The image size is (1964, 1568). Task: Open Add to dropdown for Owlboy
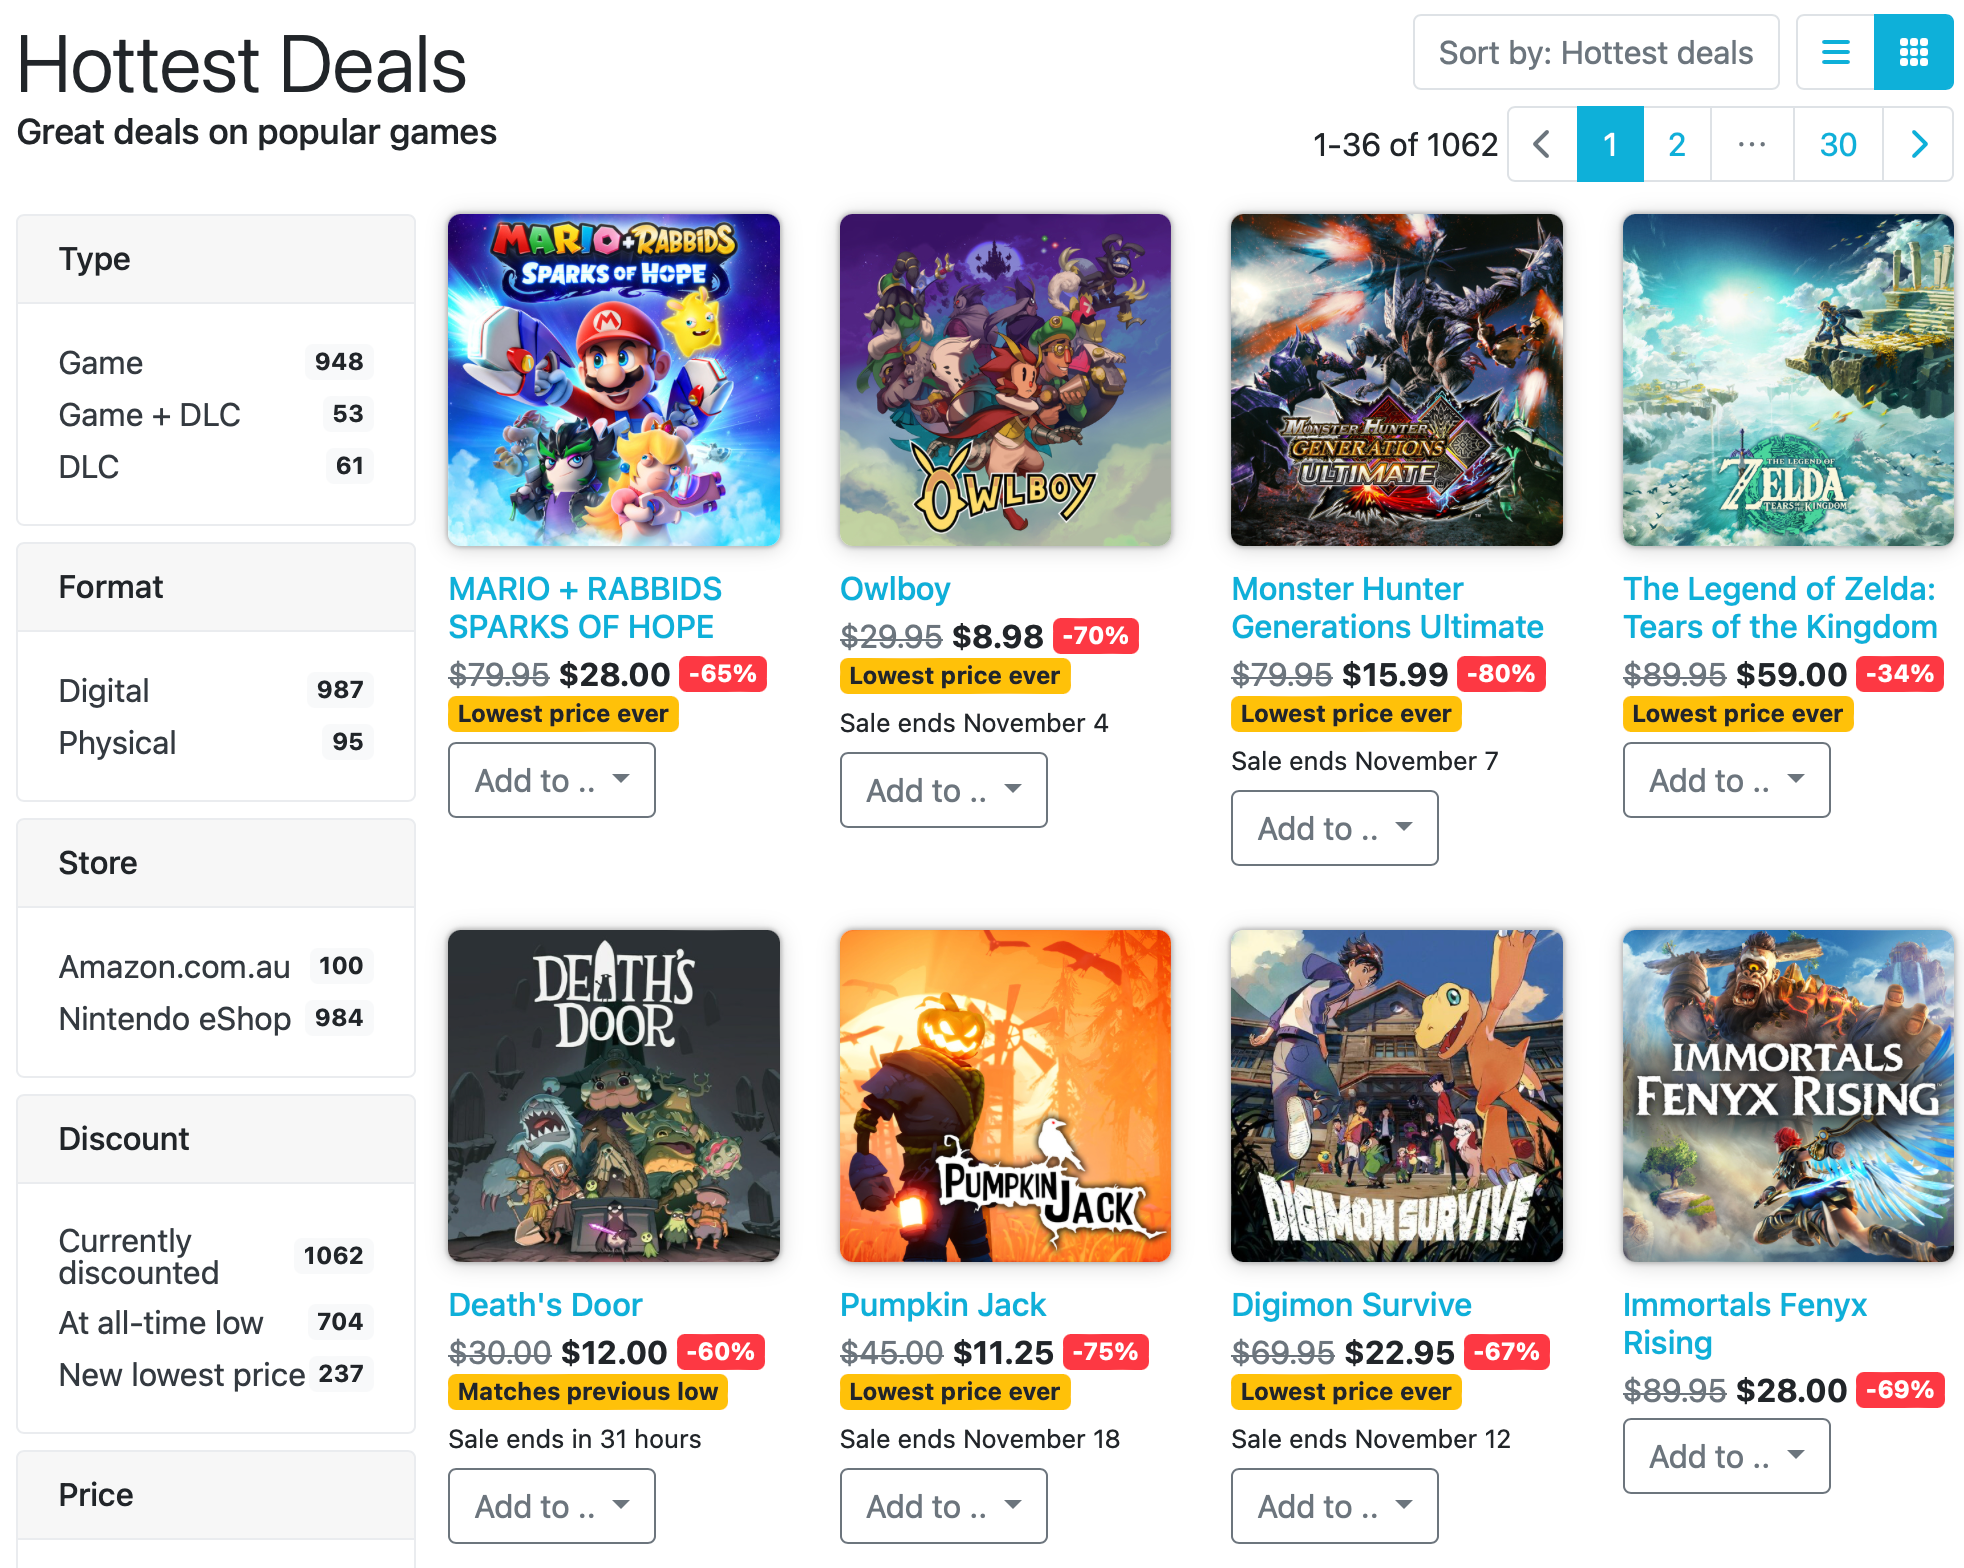tap(943, 790)
